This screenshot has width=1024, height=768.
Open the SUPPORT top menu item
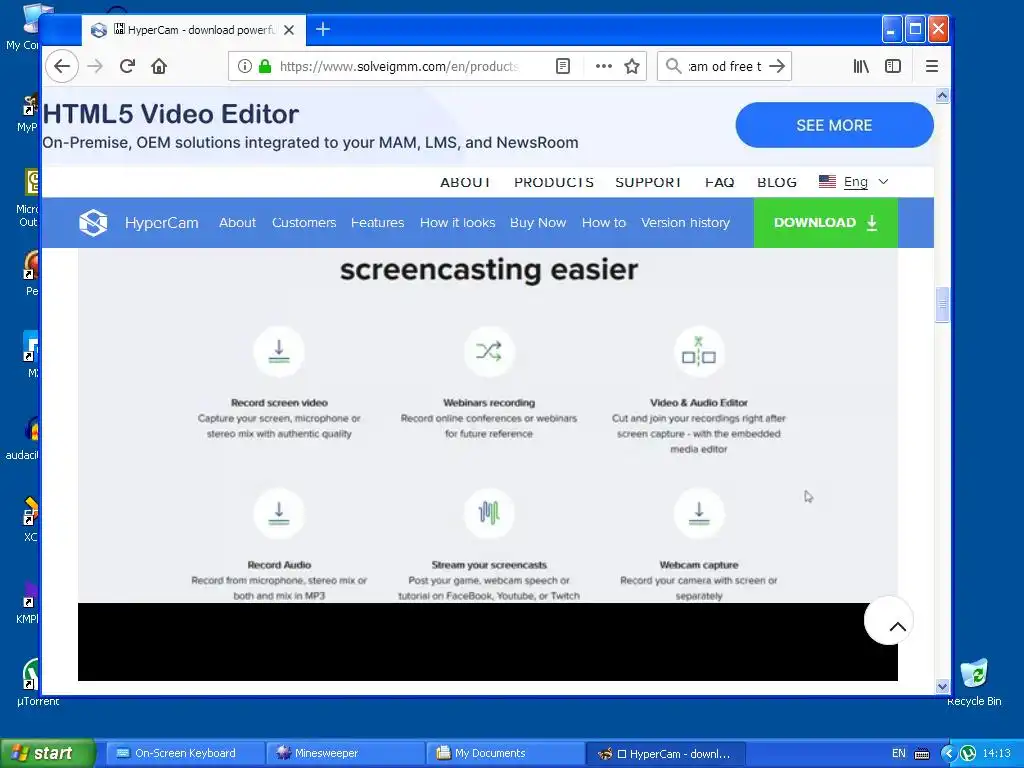click(x=648, y=182)
